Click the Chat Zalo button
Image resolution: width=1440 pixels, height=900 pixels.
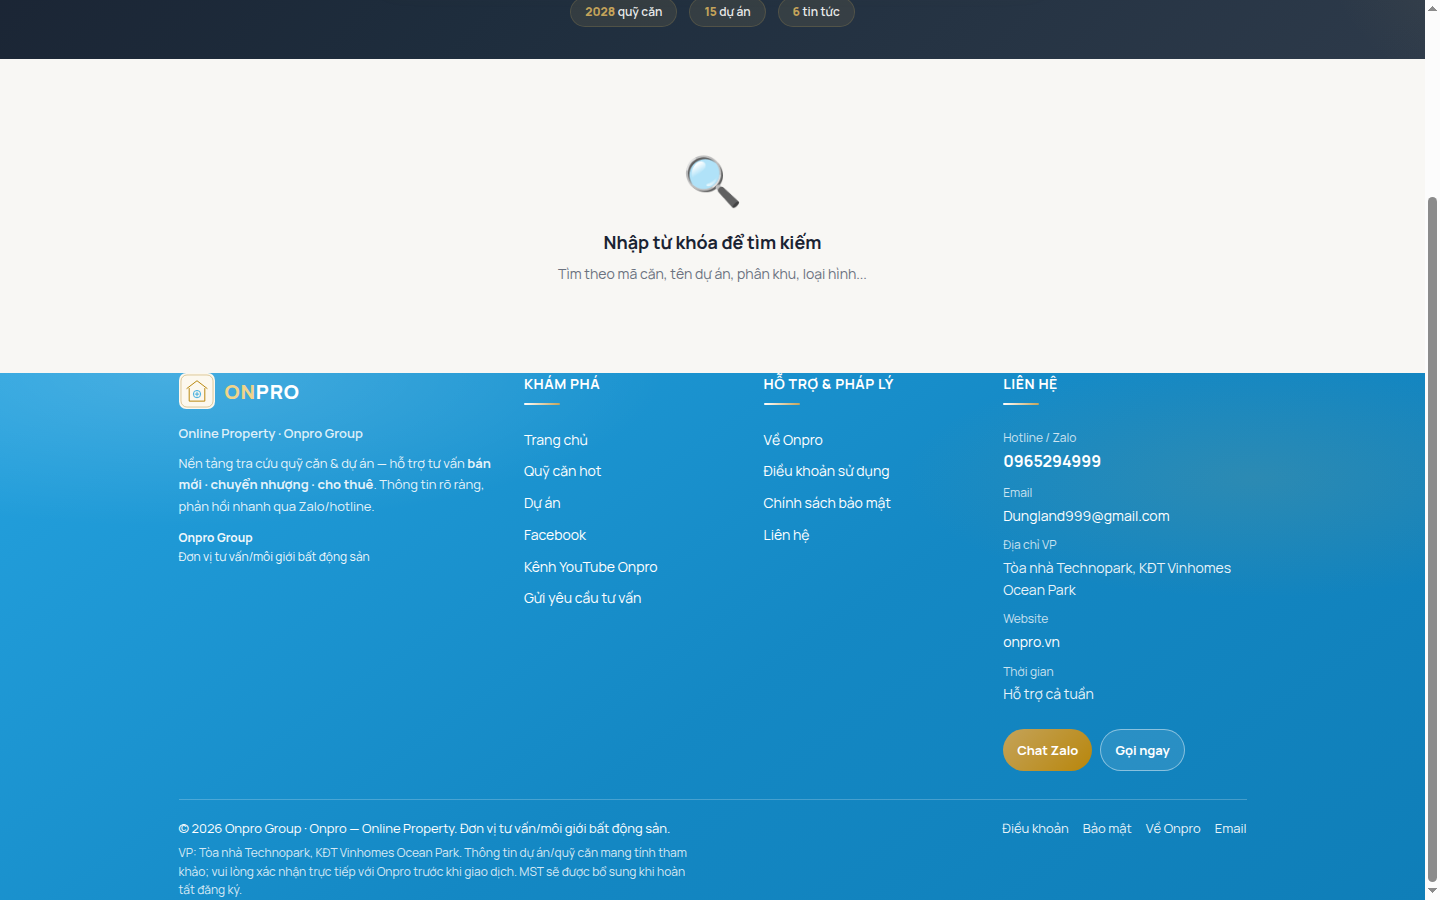[x=1047, y=750]
